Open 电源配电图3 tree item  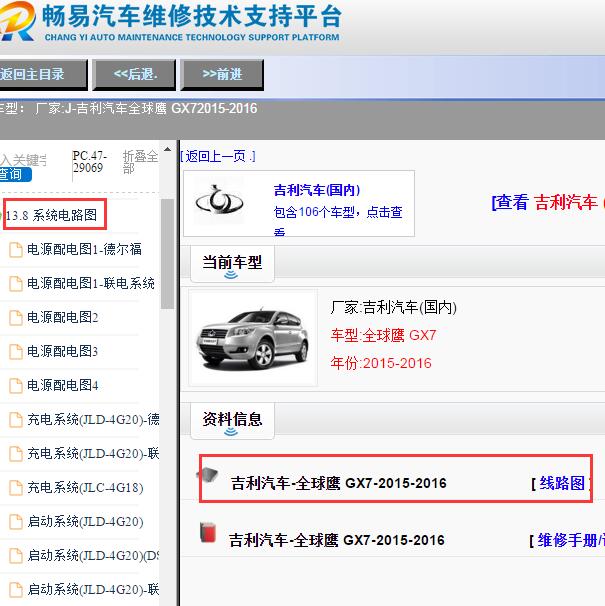(63, 351)
